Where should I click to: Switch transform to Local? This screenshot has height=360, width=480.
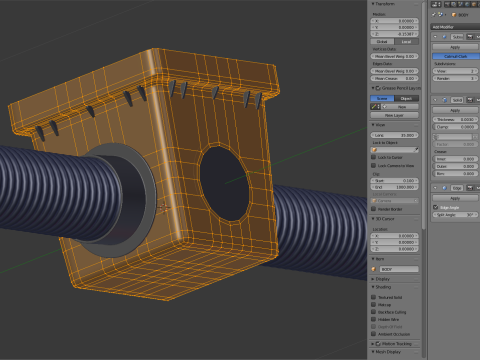coord(407,42)
